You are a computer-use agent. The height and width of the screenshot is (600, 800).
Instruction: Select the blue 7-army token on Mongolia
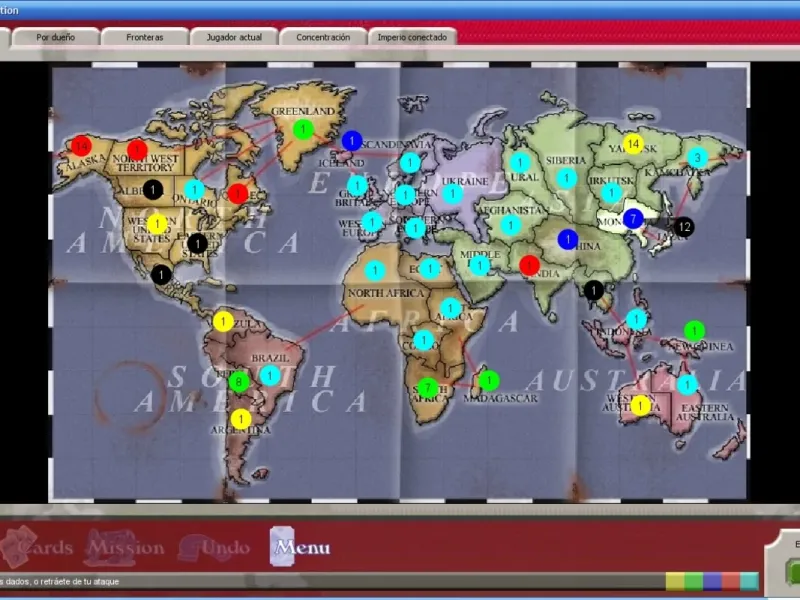click(633, 219)
